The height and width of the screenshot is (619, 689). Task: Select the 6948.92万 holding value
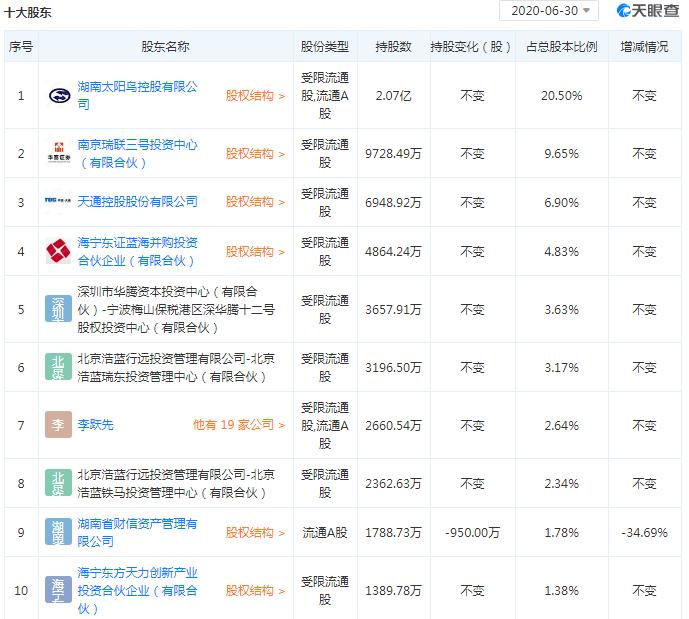tap(393, 203)
